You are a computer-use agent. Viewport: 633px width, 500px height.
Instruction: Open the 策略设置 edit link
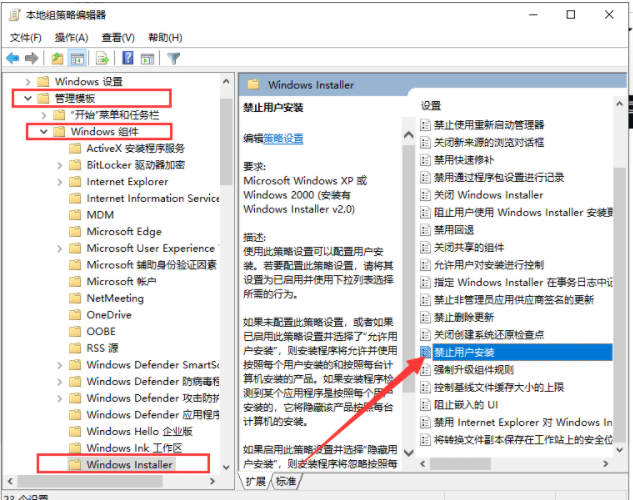[283, 139]
